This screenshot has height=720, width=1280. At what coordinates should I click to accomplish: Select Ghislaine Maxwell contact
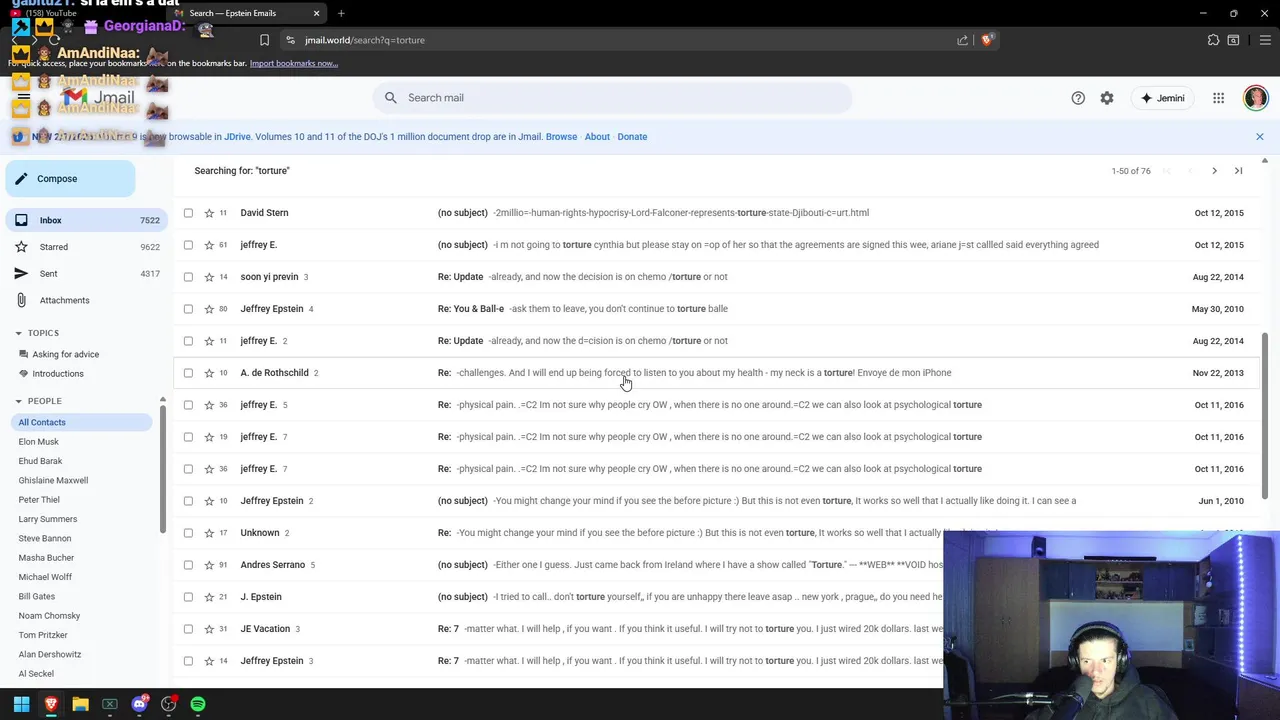click(53, 480)
